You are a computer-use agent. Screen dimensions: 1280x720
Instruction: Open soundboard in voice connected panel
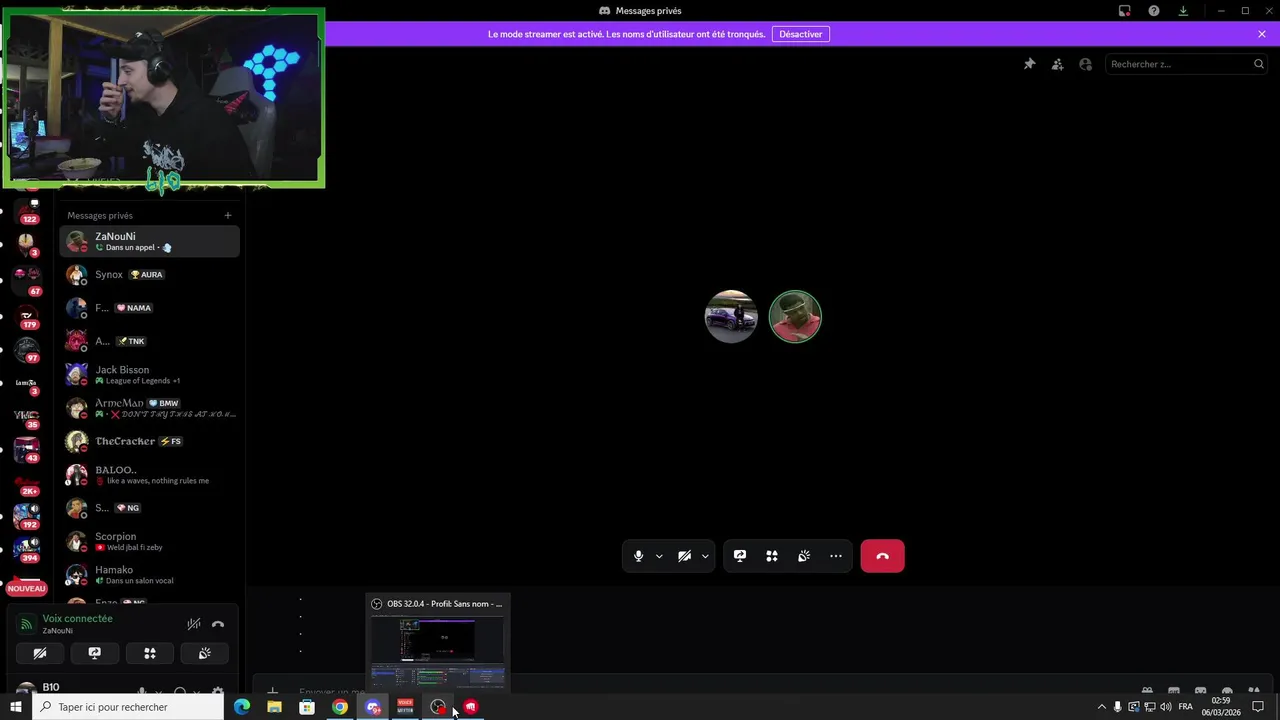click(205, 653)
